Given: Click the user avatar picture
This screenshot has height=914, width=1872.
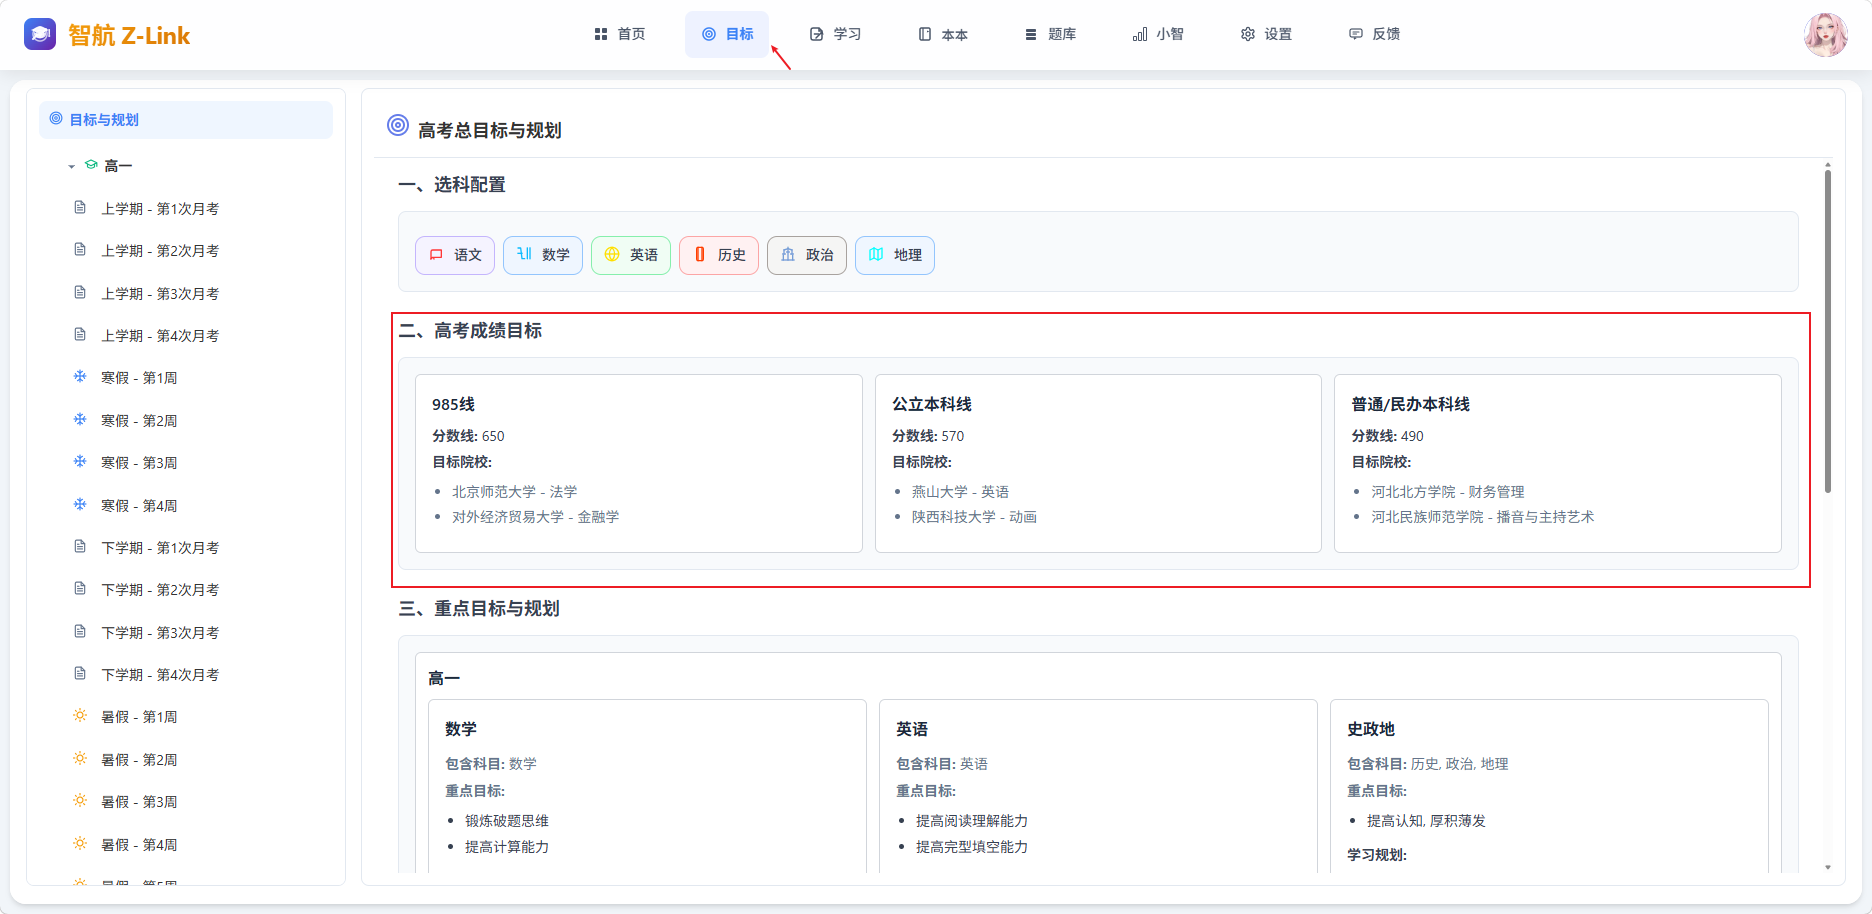Looking at the screenshot, I should [x=1825, y=35].
